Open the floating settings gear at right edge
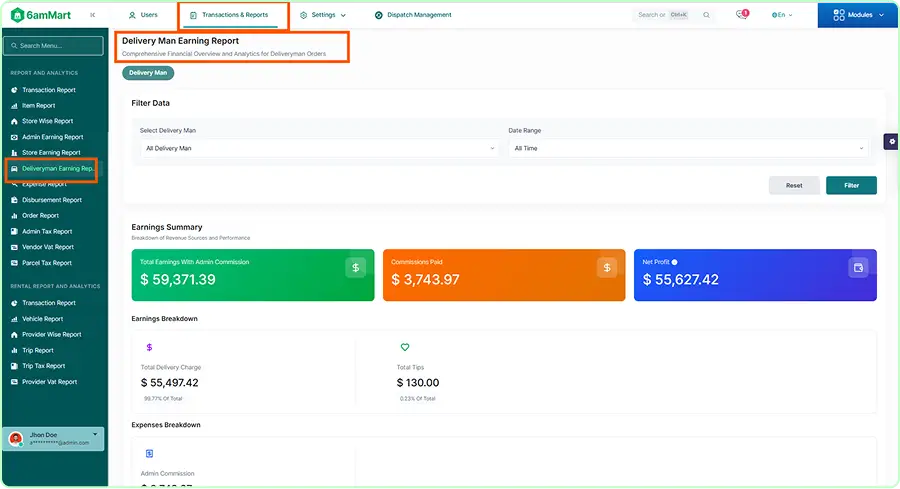The width and height of the screenshot is (900, 489). [891, 141]
